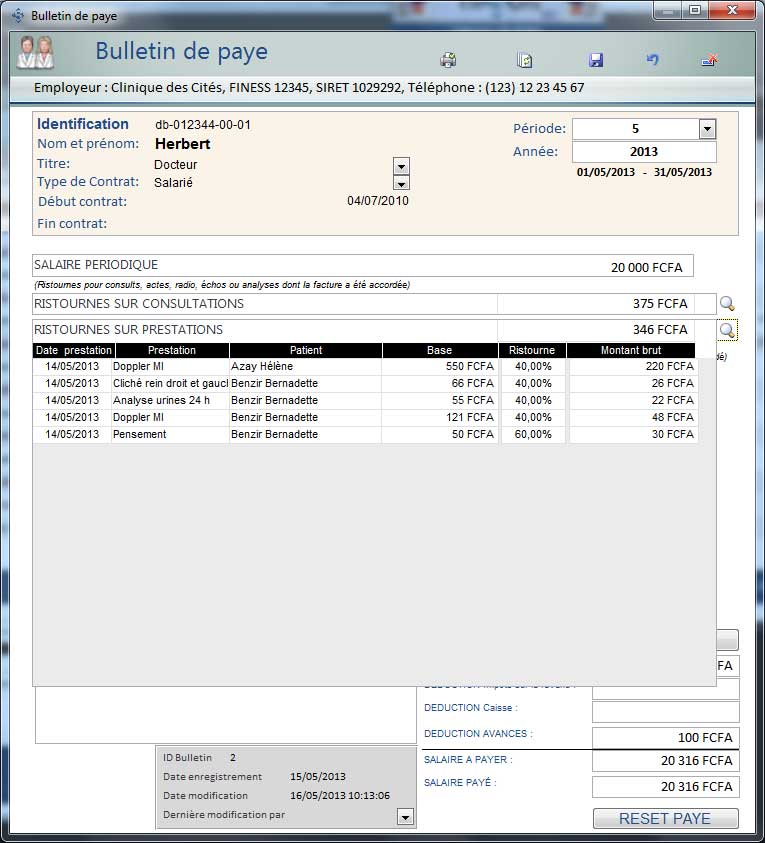Image resolution: width=765 pixels, height=843 pixels.
Task: Click the ristourne value '60,00%'
Action: [x=533, y=434]
